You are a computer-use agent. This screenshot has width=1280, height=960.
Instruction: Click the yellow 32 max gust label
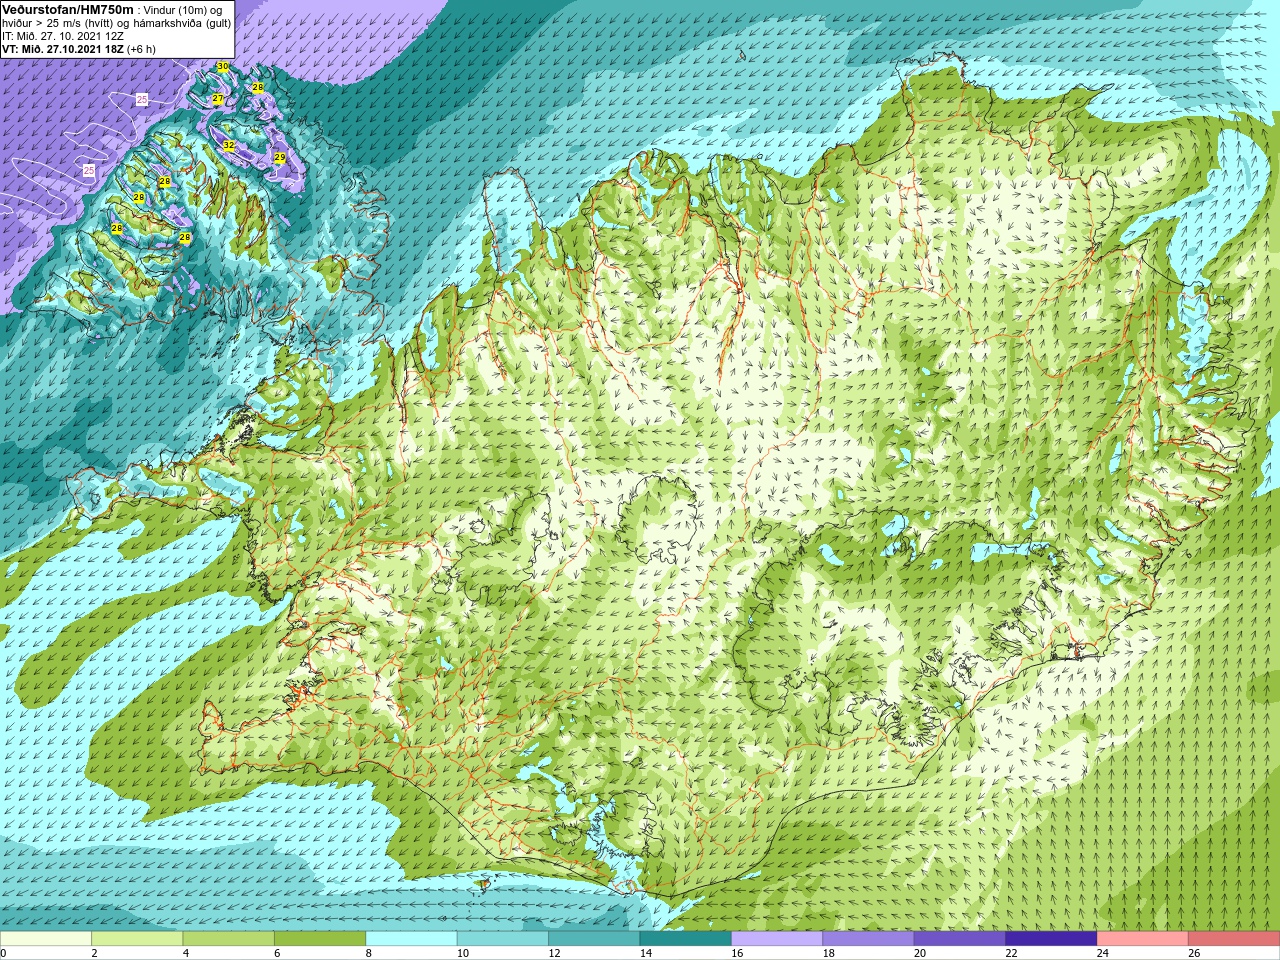coord(229,146)
